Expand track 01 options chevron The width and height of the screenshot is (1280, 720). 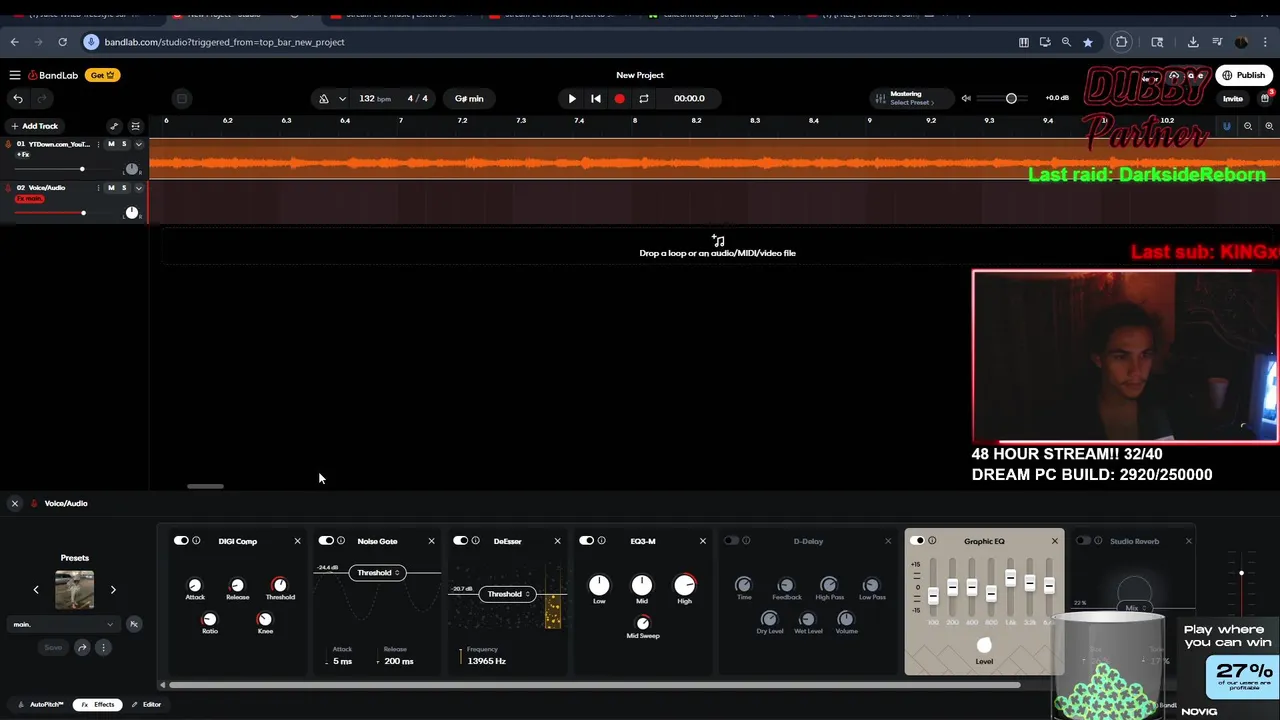pyautogui.click(x=139, y=144)
